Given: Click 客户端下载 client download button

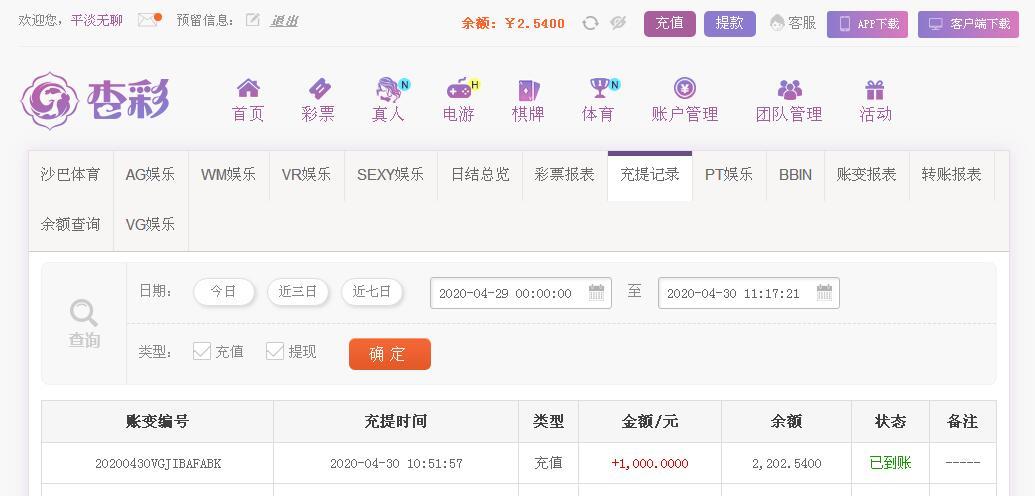Looking at the screenshot, I should (968, 24).
